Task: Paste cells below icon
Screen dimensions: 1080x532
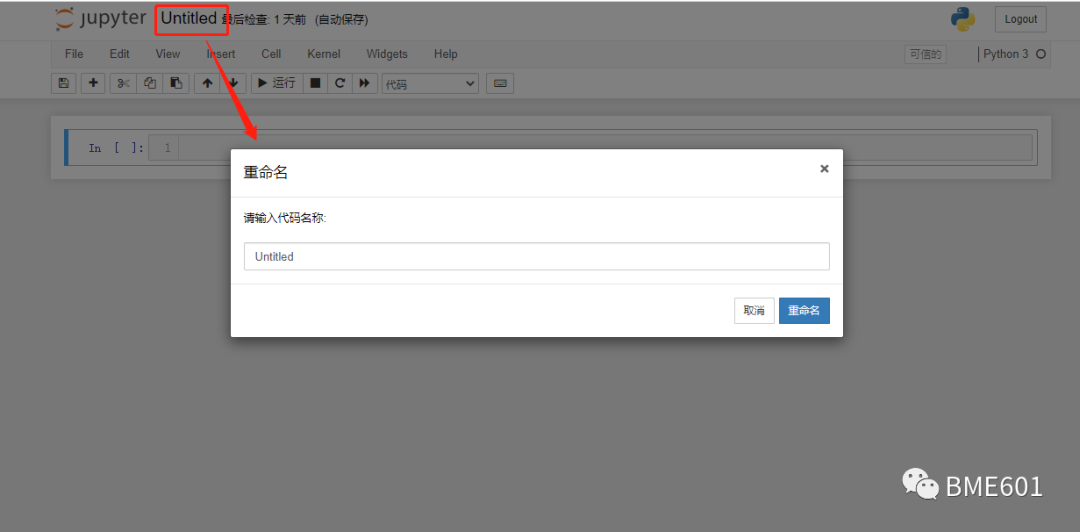Action: (x=176, y=83)
